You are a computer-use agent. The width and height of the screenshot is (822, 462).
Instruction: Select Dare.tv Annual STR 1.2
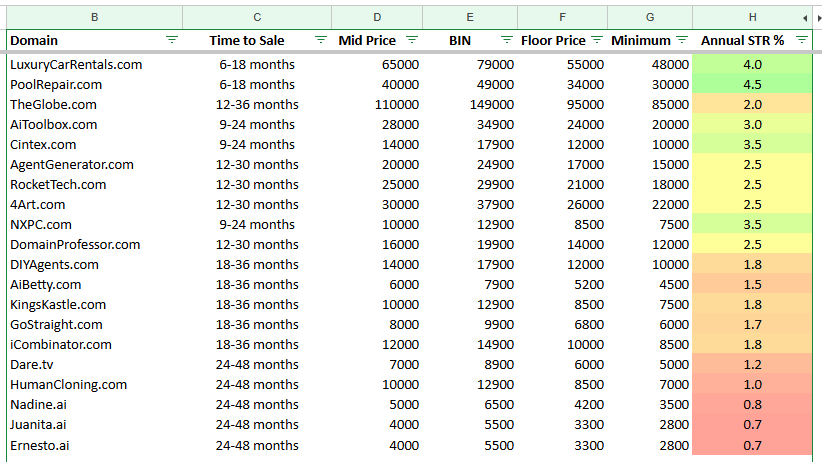tap(752, 364)
